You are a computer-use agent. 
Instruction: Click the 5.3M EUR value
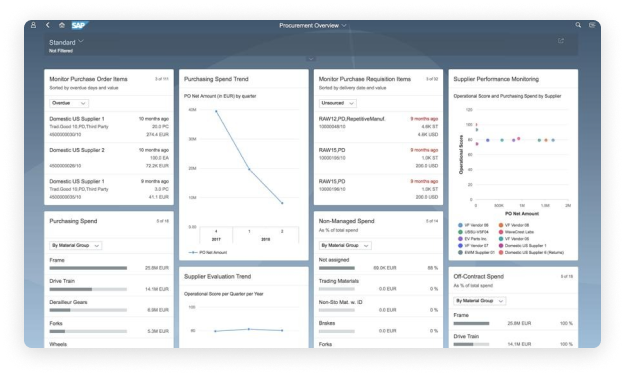pyautogui.click(x=158, y=331)
